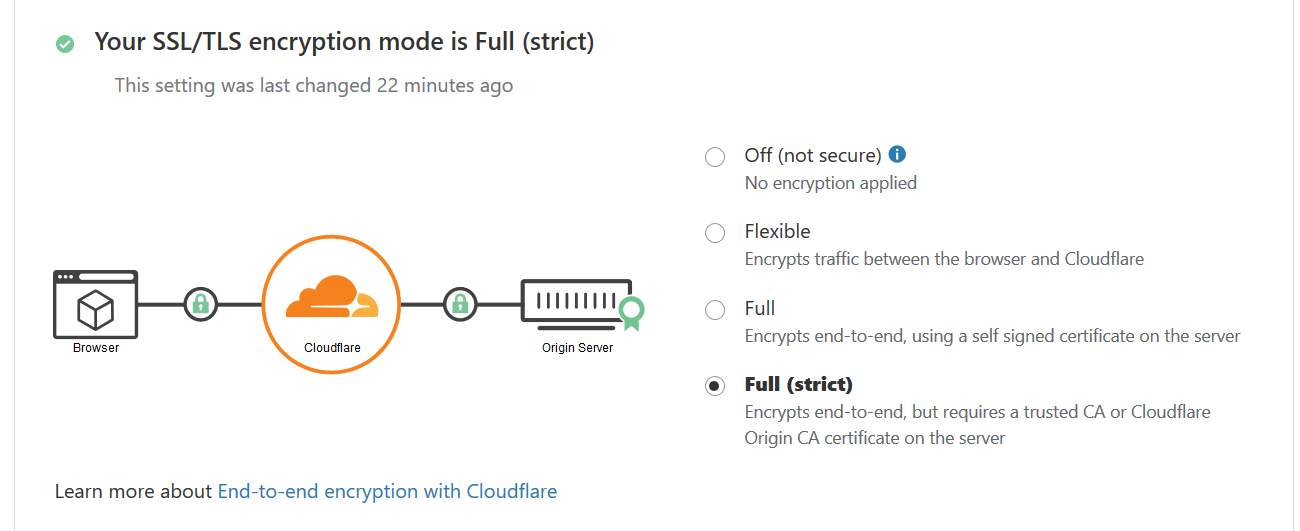Click the Flexible option label
The width and height of the screenshot is (1300, 531).
tap(777, 231)
